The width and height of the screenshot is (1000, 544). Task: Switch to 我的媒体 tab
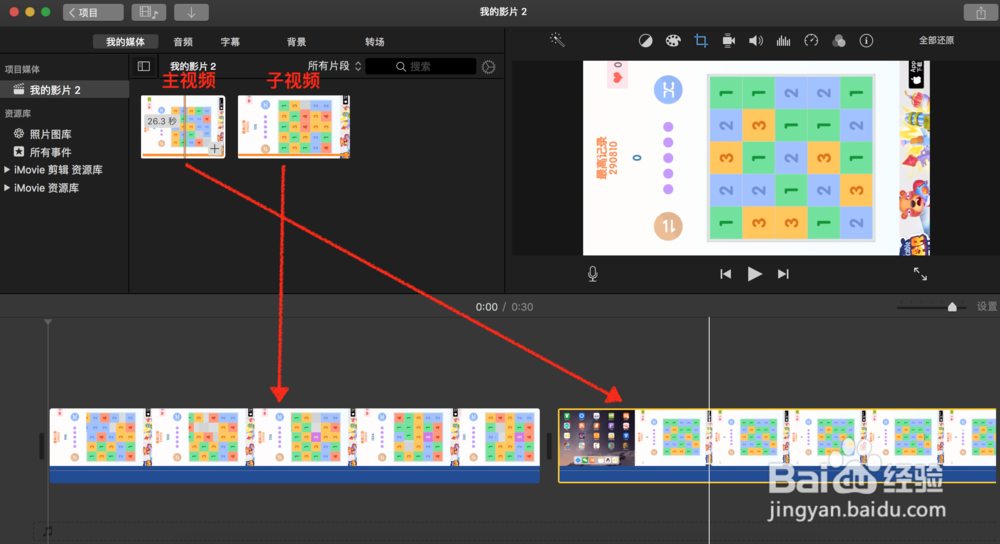(126, 42)
